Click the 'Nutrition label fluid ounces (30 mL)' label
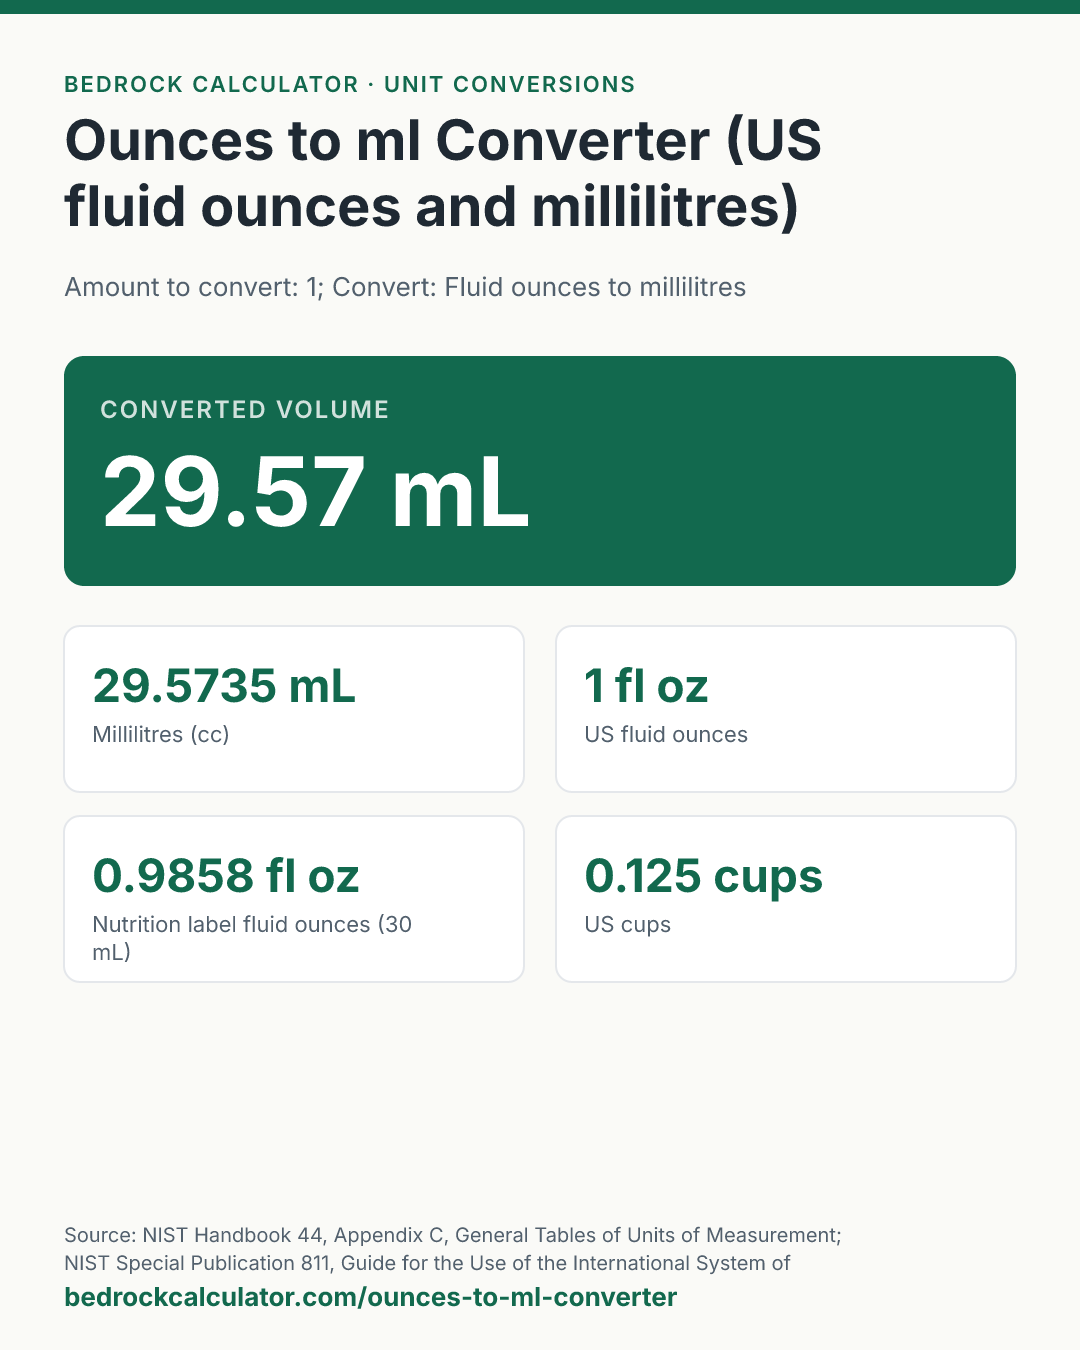 pos(252,938)
